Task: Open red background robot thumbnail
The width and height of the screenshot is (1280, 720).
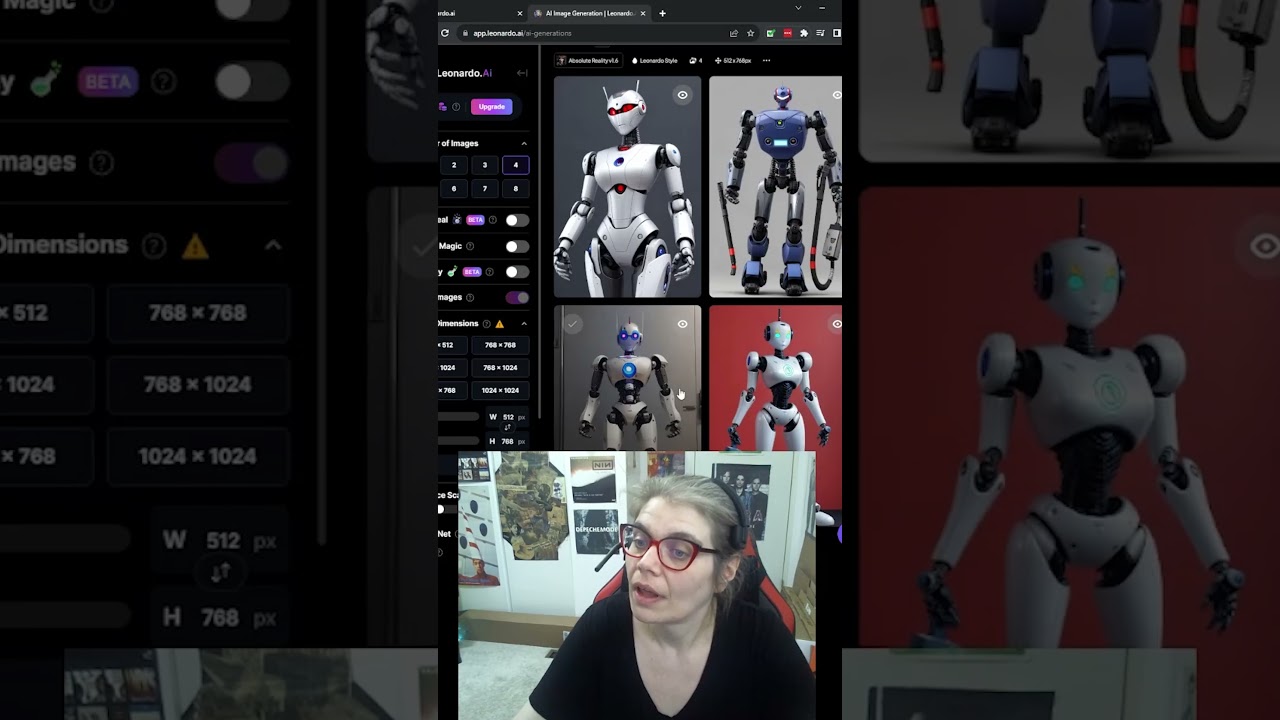Action: point(775,378)
